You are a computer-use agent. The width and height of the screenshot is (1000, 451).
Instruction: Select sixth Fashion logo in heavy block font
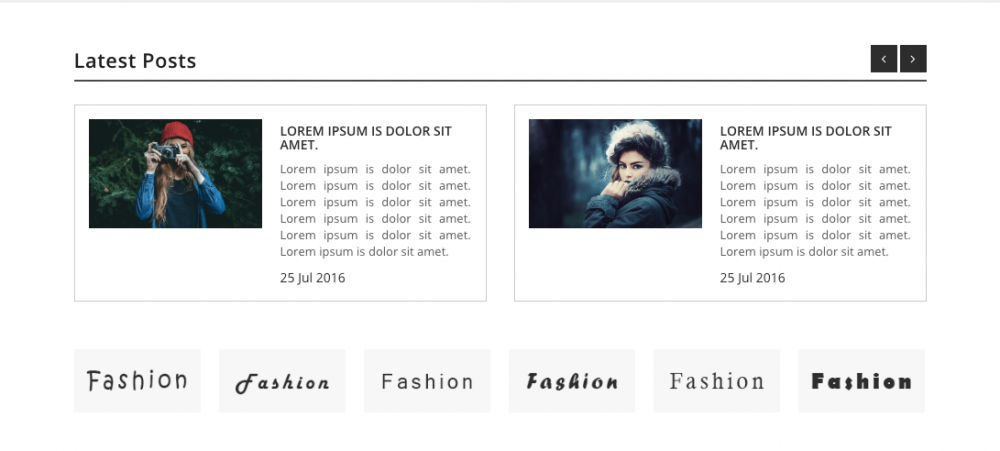click(862, 381)
